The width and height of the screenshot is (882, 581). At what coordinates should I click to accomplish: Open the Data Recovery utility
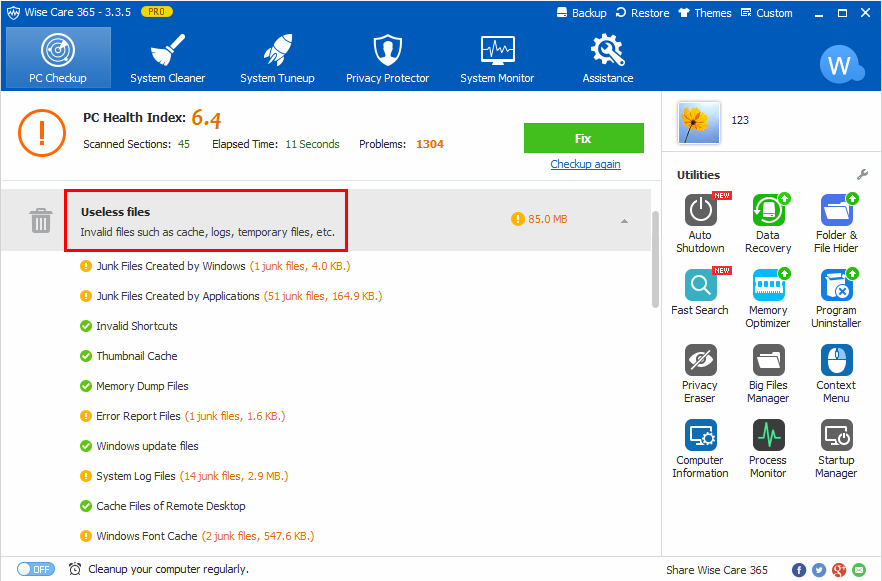(768, 223)
